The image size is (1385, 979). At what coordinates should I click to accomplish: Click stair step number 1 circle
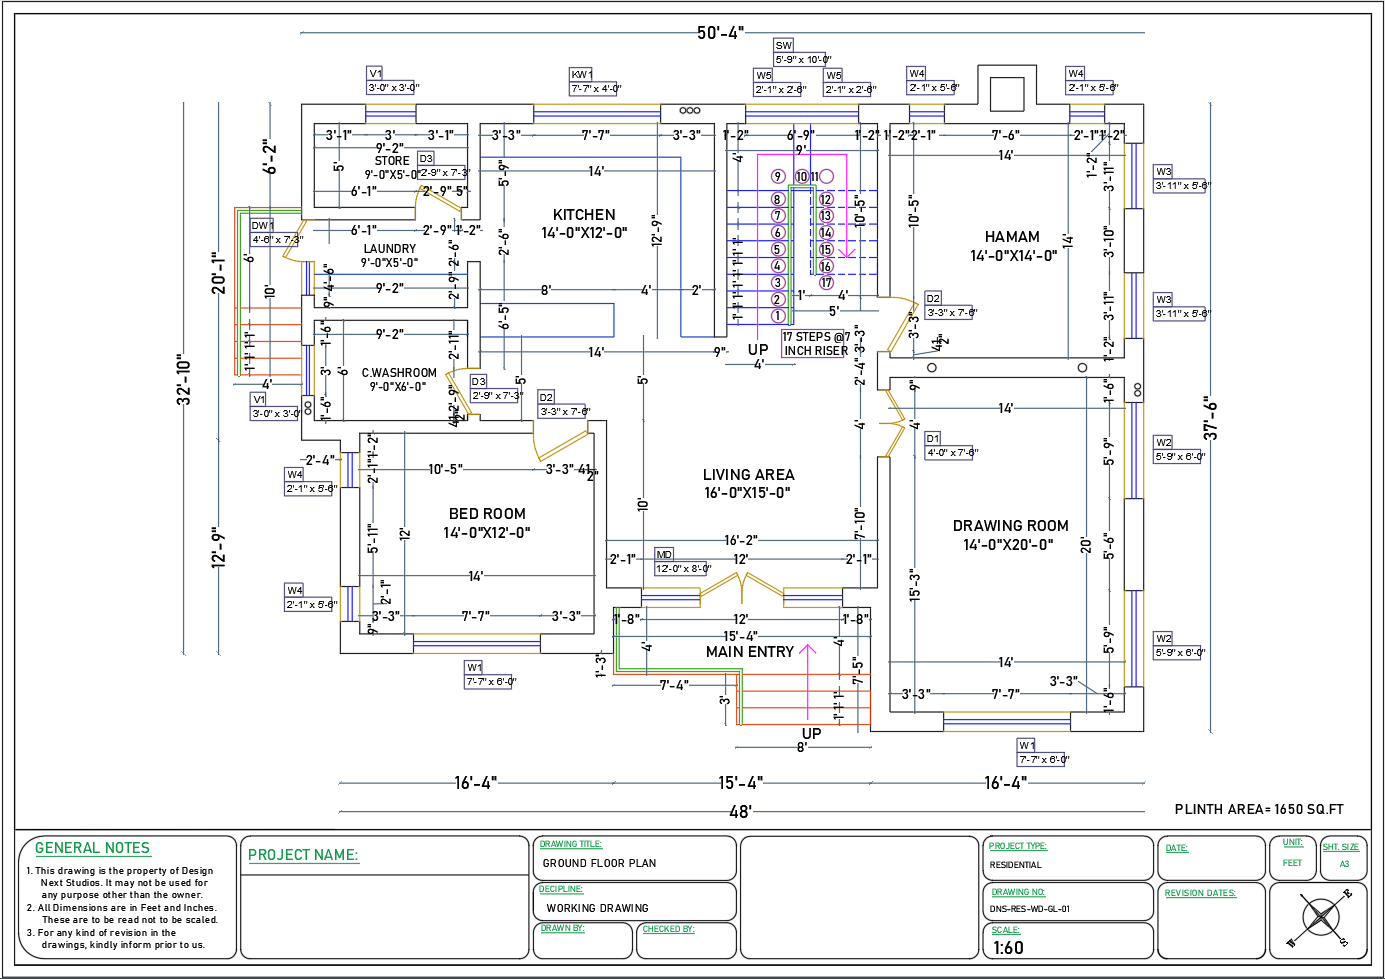click(778, 316)
